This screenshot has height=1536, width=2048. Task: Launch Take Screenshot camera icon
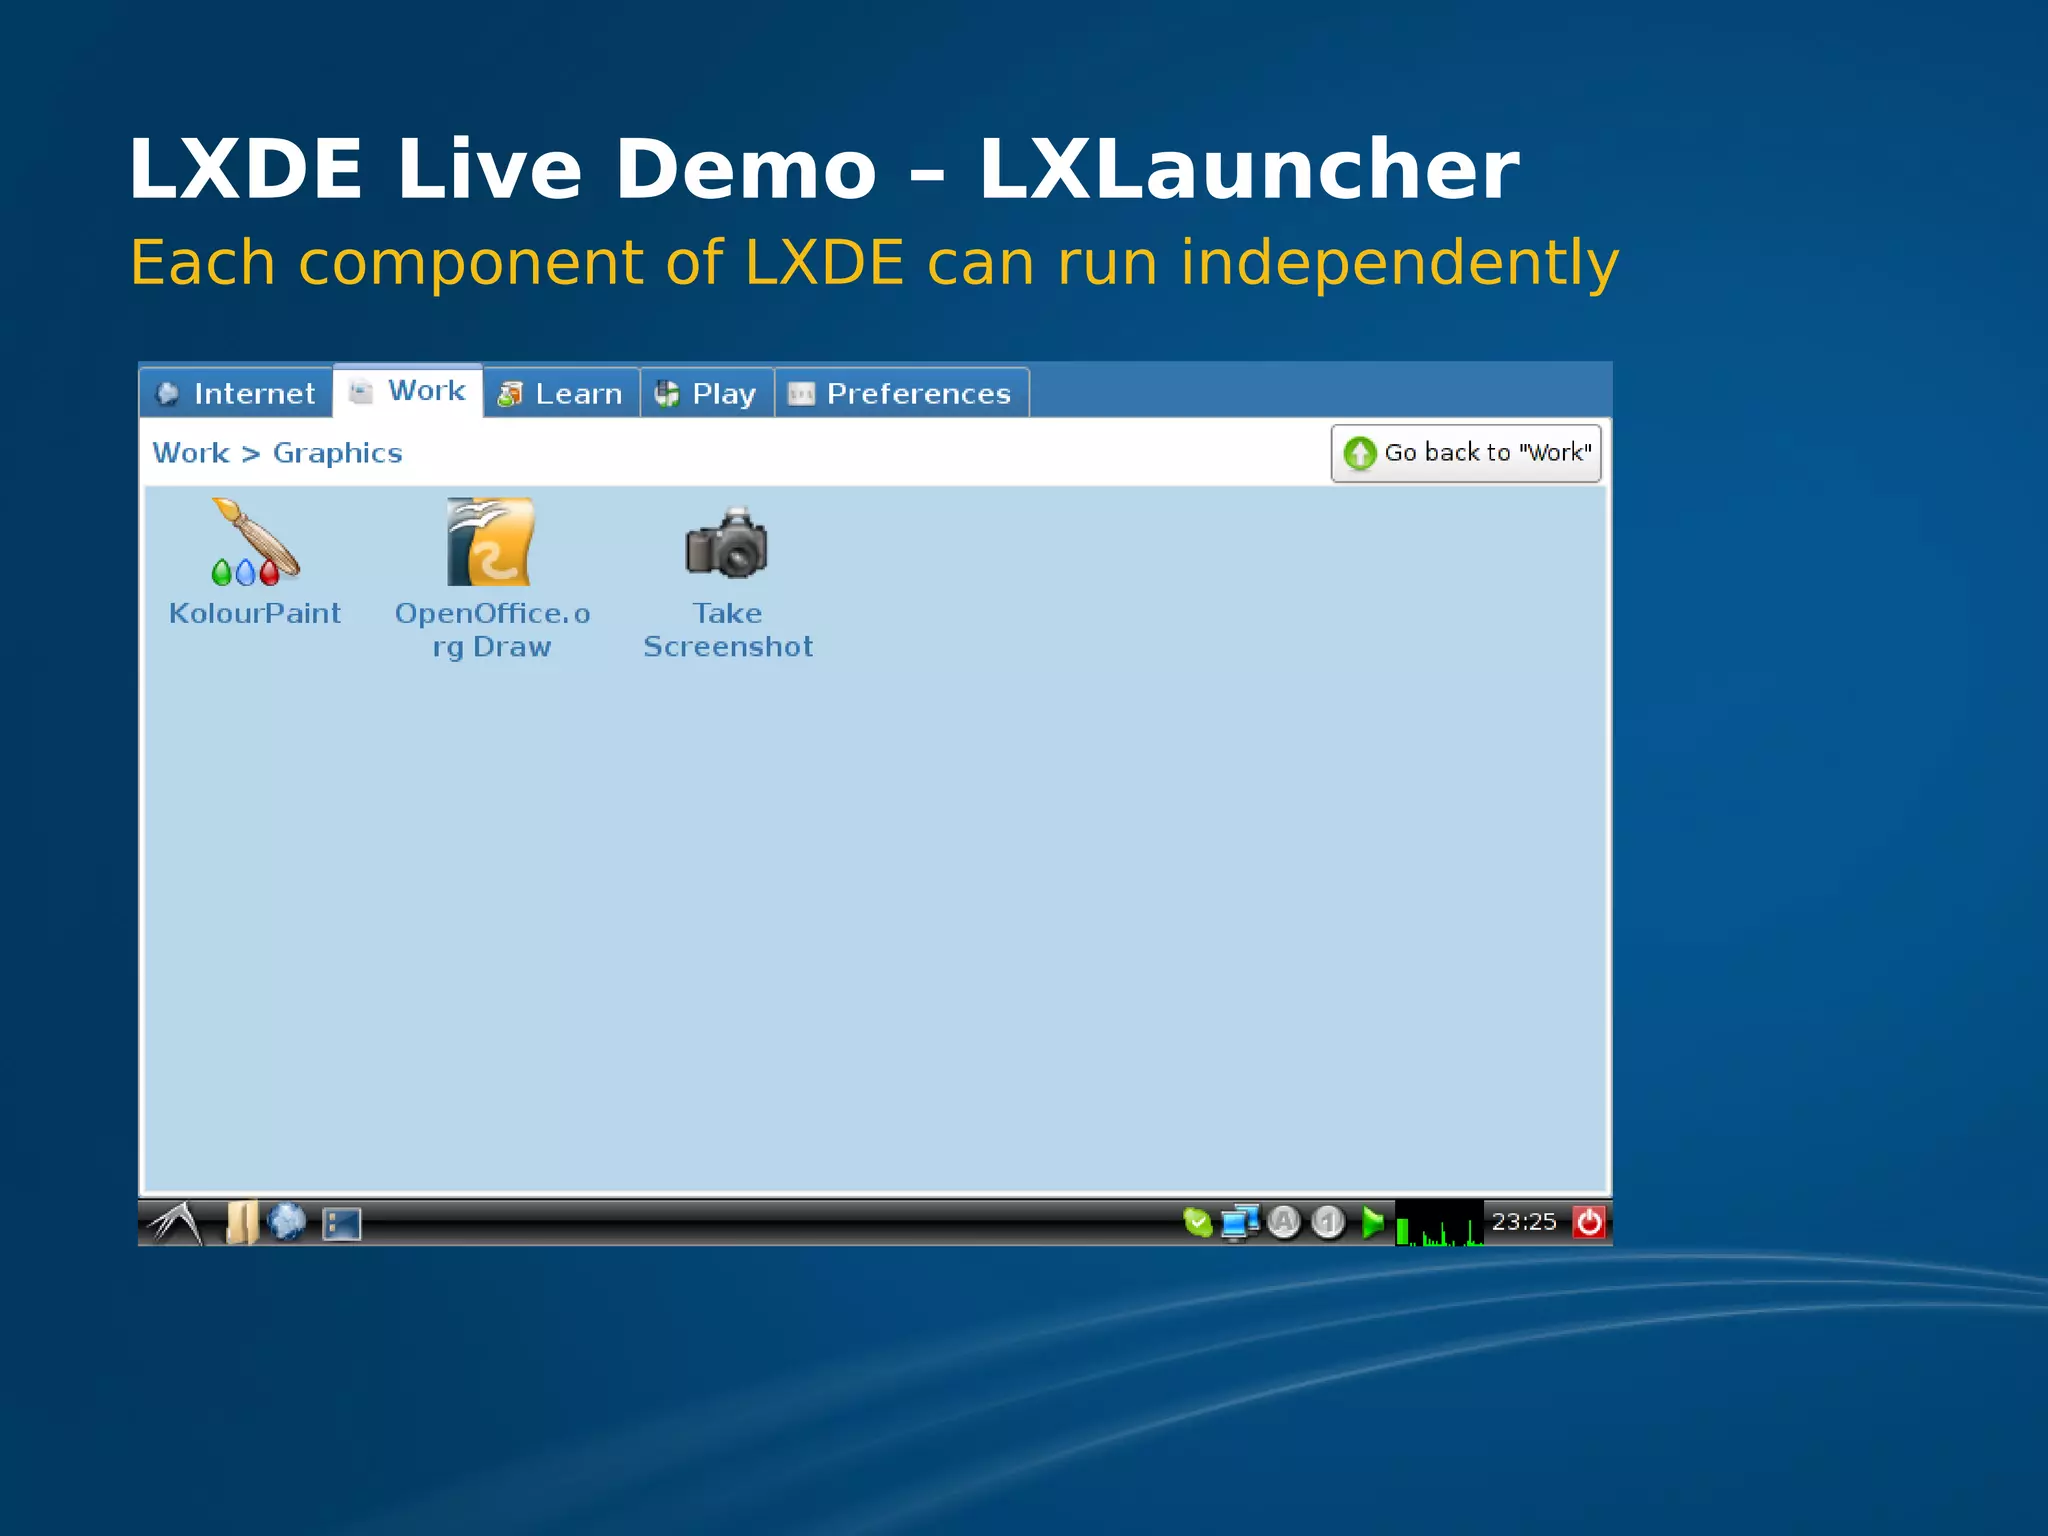tap(727, 543)
